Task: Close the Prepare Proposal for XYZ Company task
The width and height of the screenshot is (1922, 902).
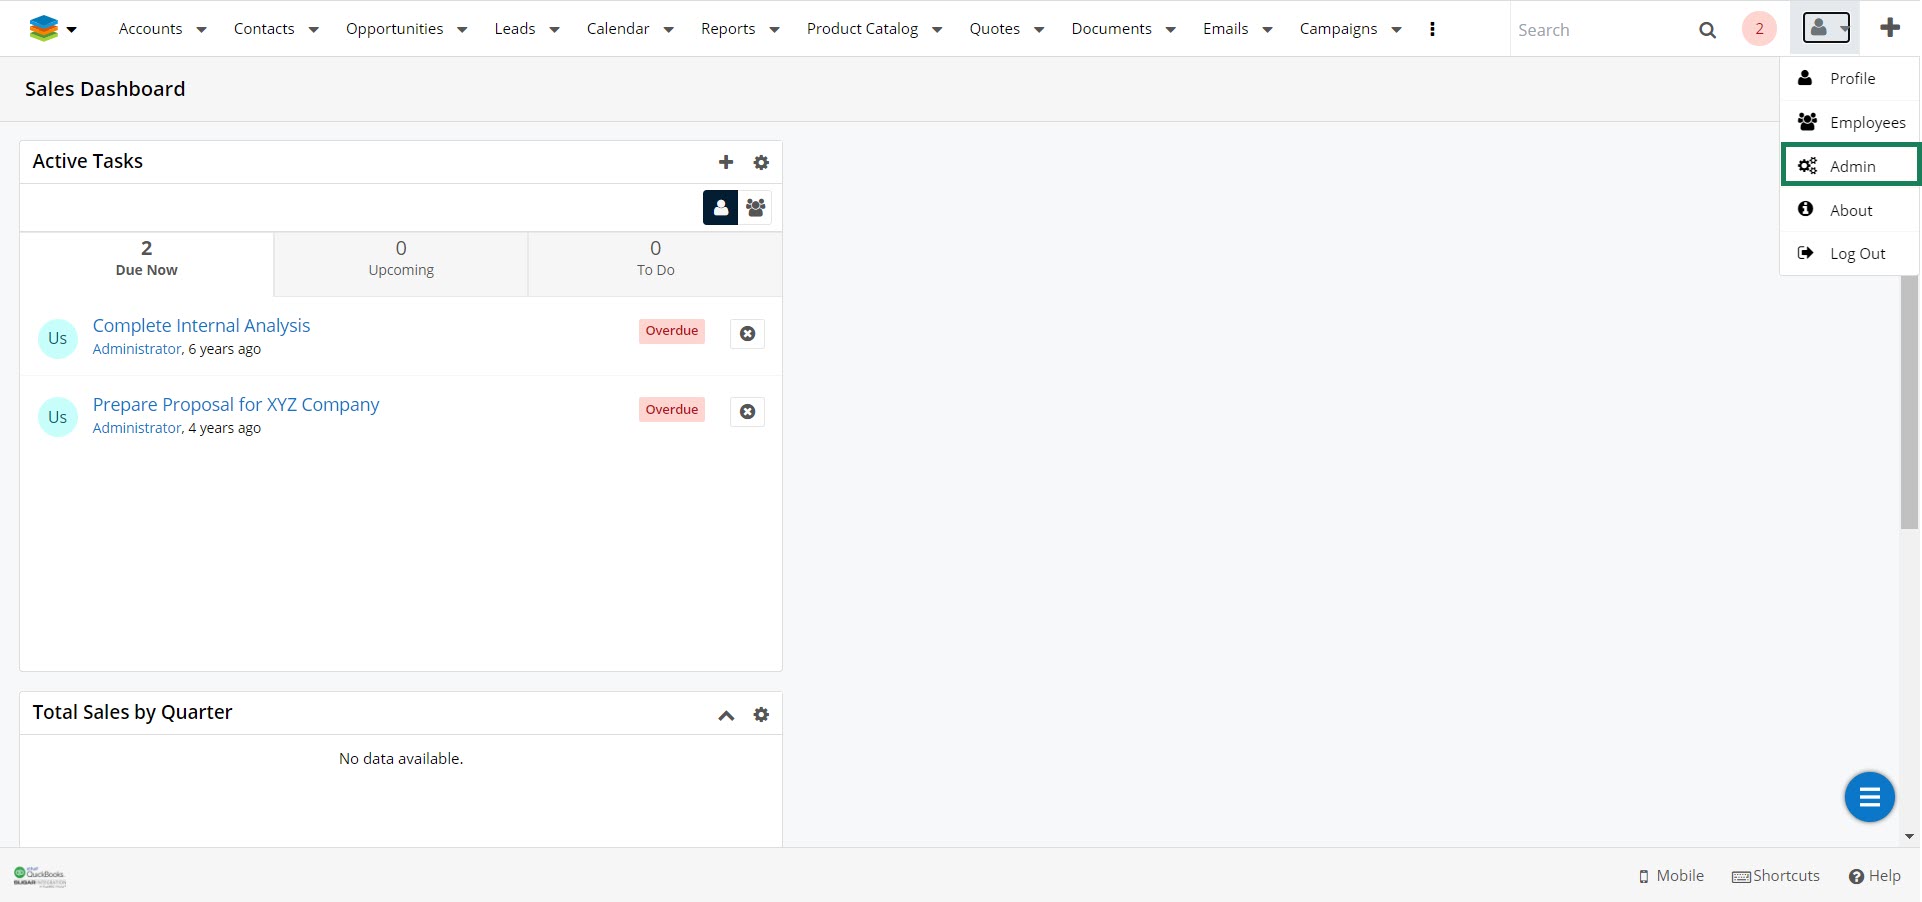Action: click(747, 412)
